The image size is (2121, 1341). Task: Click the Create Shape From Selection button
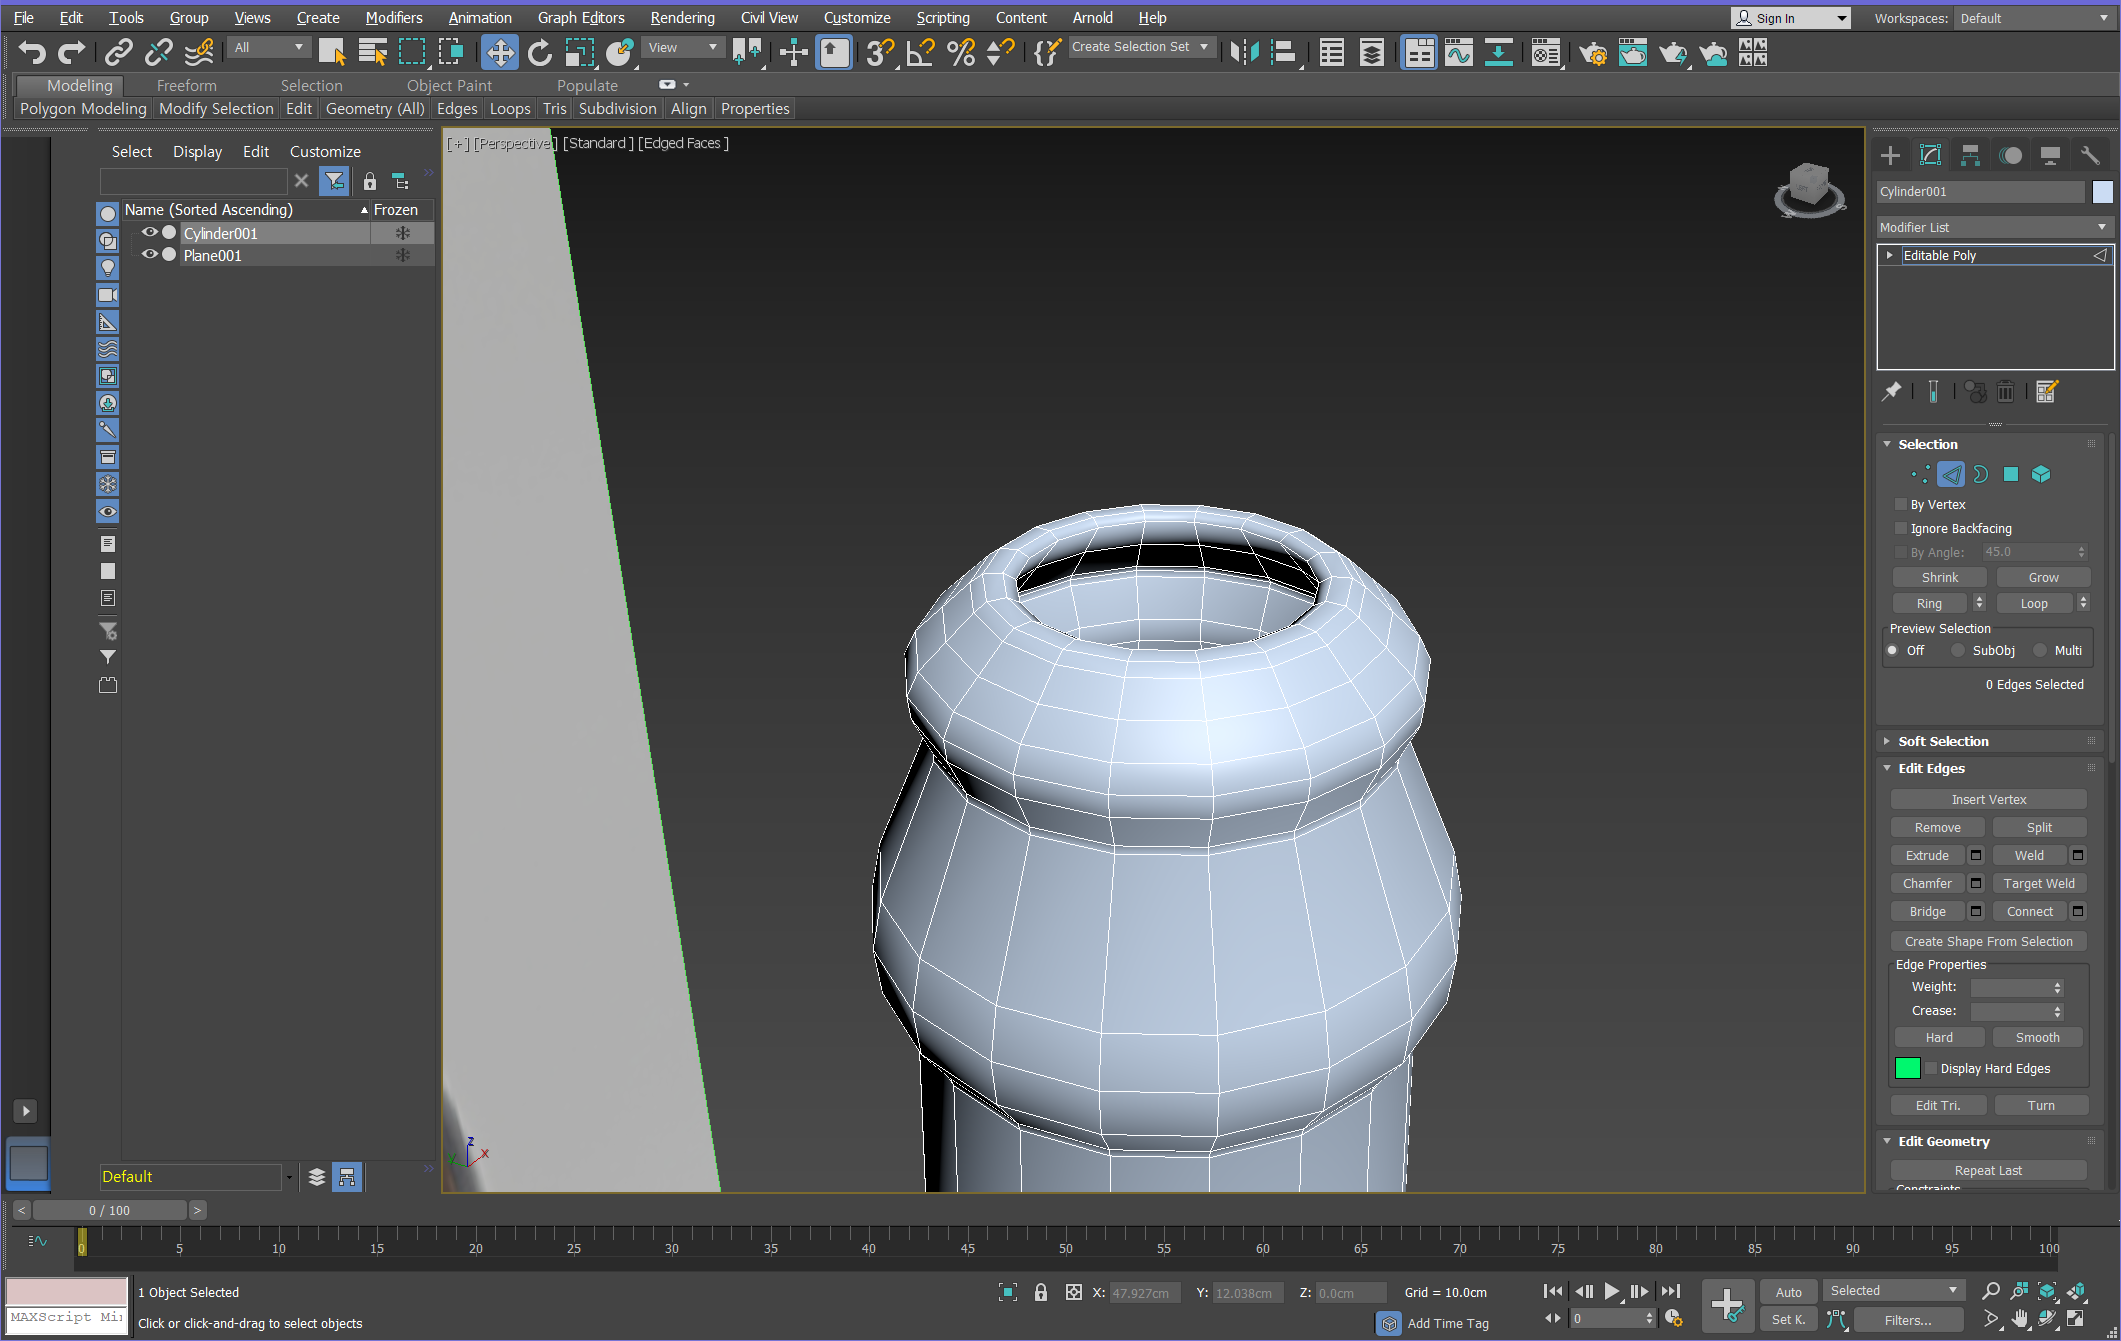pyautogui.click(x=1988, y=941)
